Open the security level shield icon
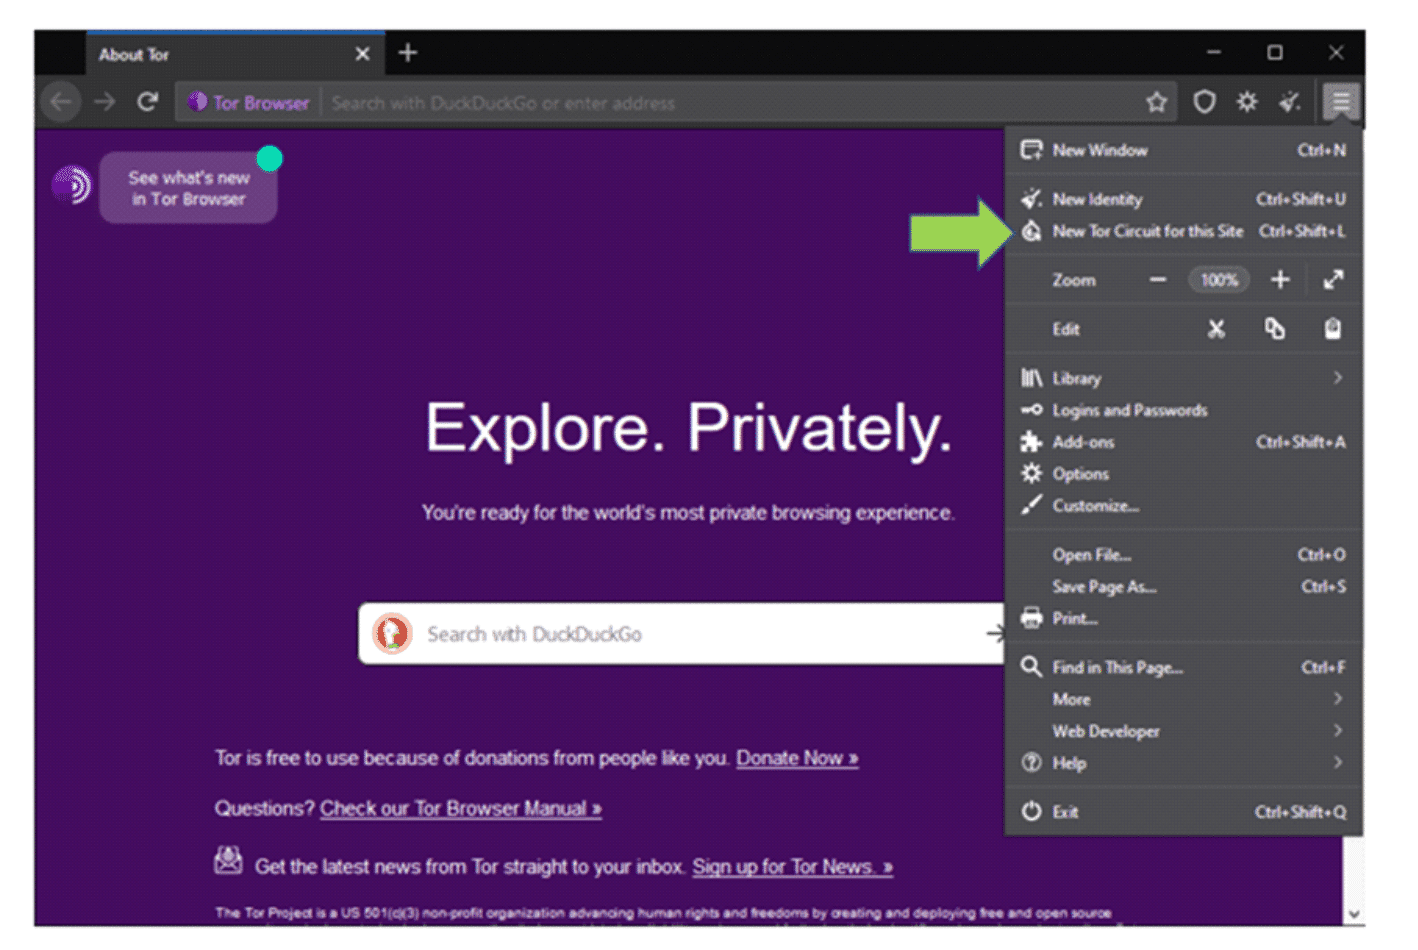This screenshot has height=950, width=1418. click(1205, 102)
